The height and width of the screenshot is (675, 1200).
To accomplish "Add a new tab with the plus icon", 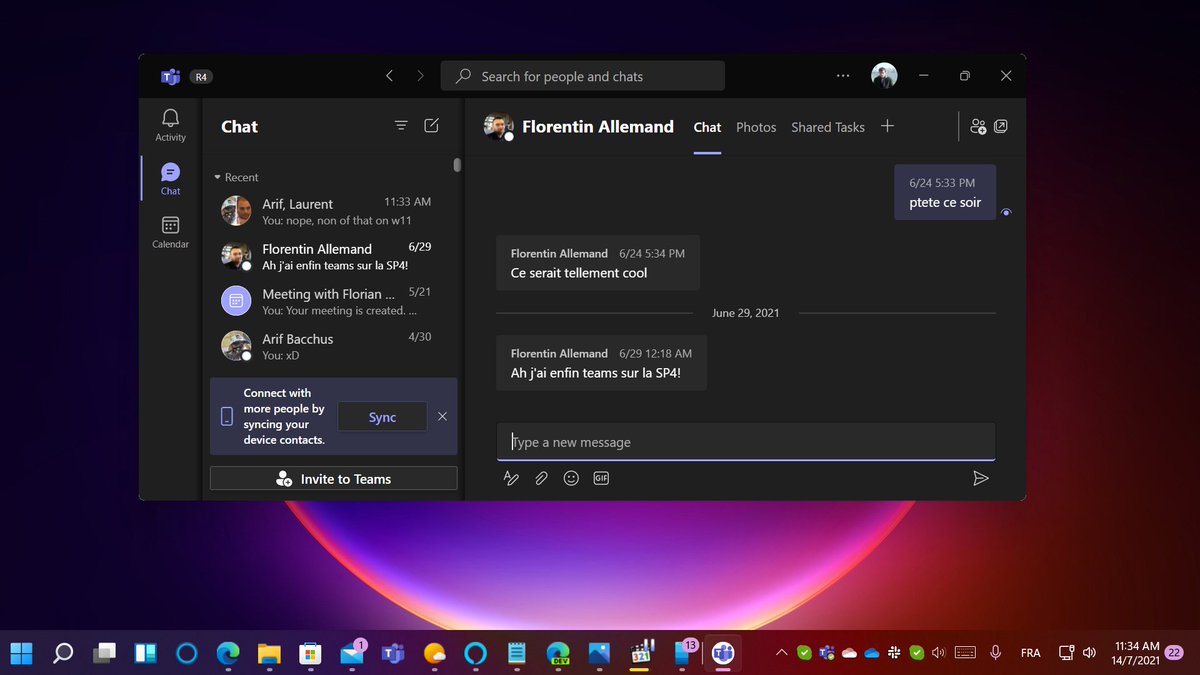I will tap(887, 126).
